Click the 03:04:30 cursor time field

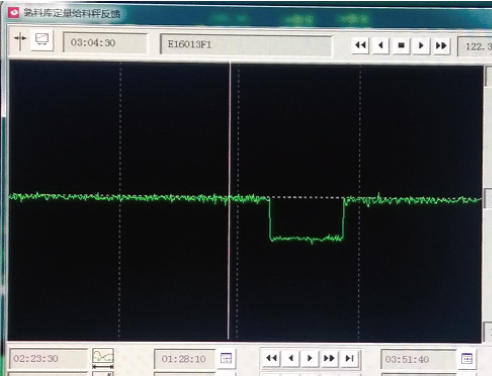[x=105, y=43]
